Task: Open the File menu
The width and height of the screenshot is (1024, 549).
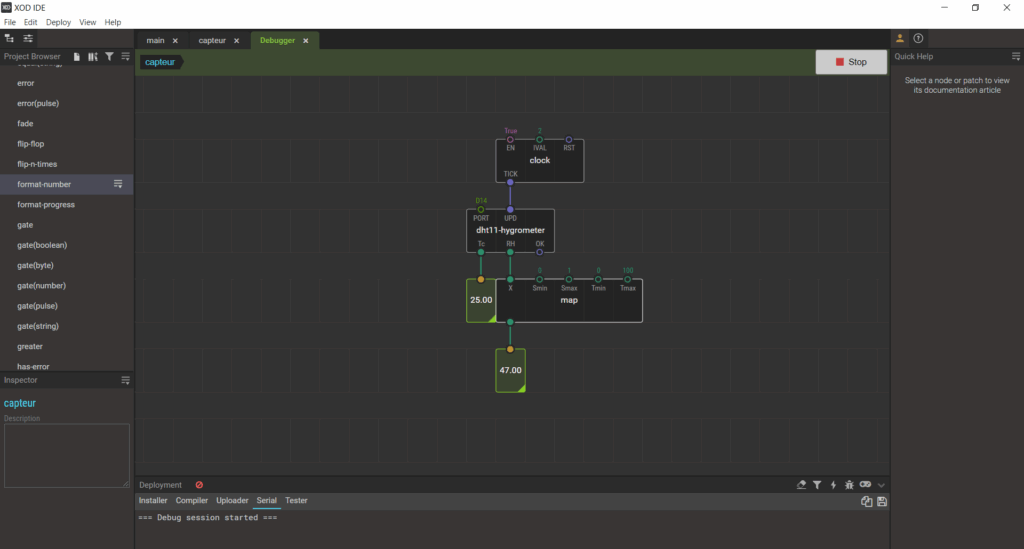Action: pos(10,22)
